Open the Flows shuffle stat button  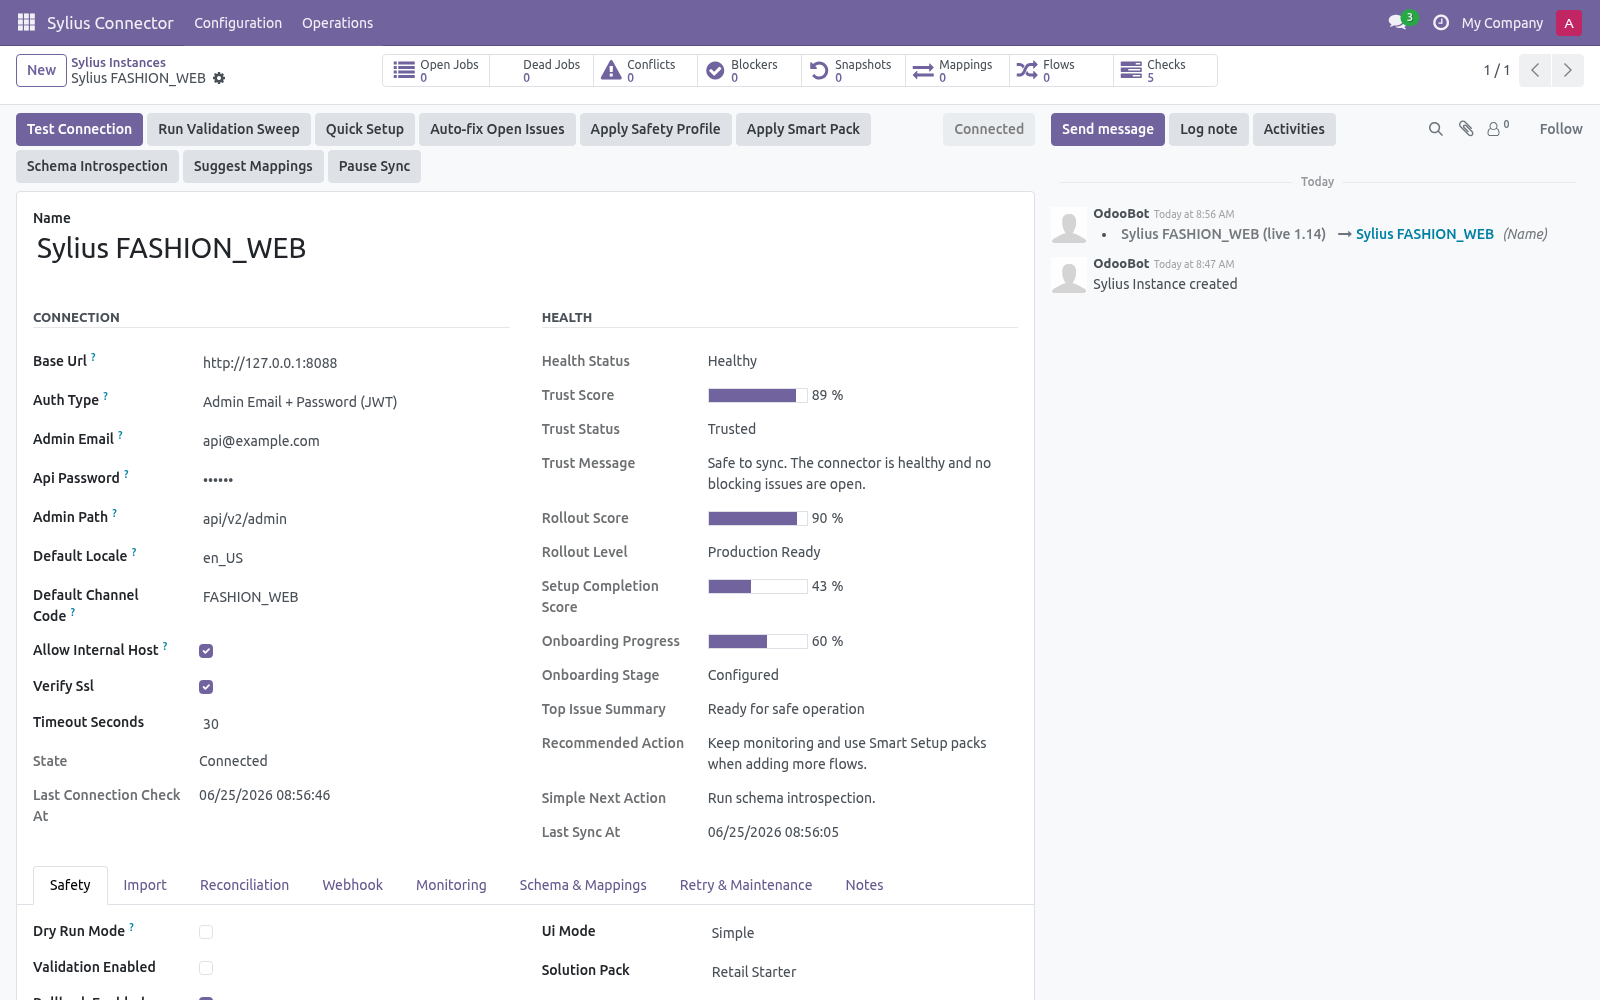[x=1061, y=71]
